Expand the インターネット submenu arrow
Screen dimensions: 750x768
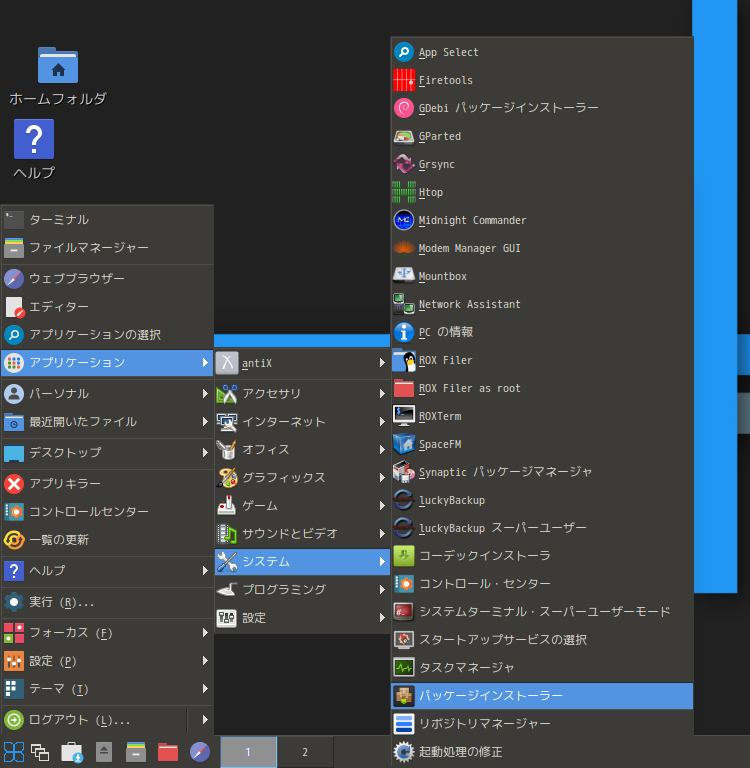pyautogui.click(x=382, y=421)
